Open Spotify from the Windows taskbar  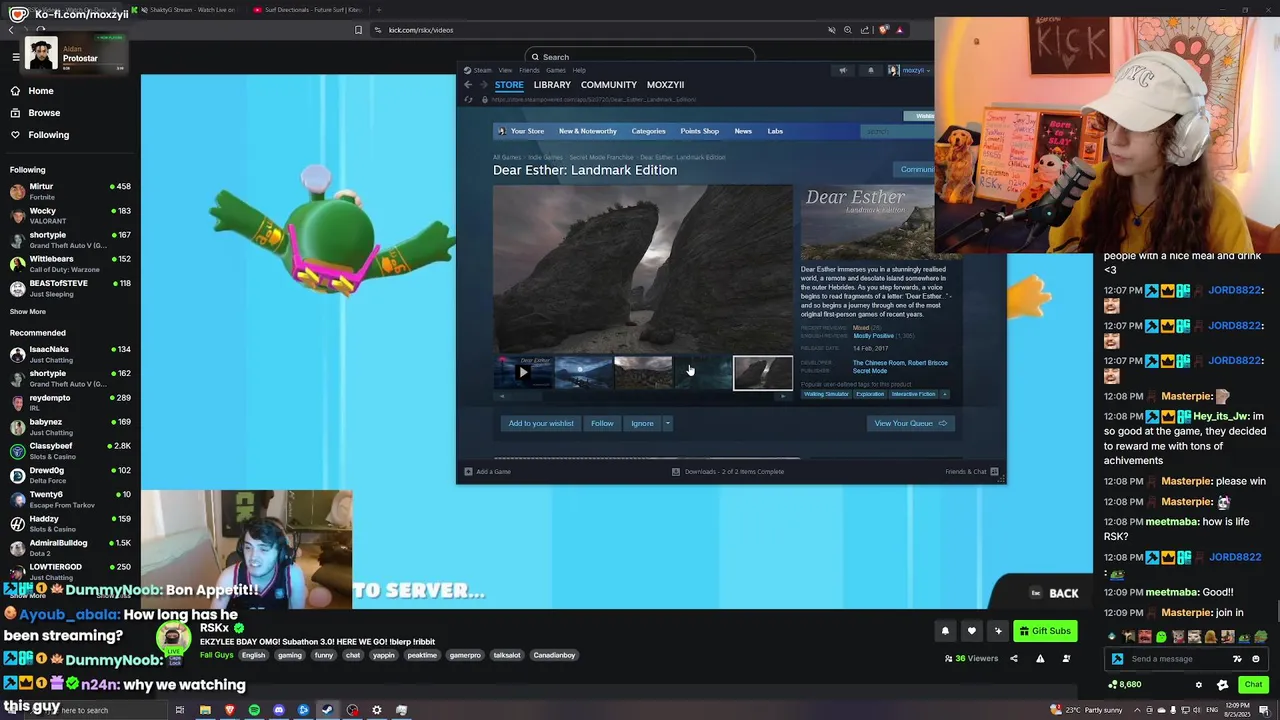(254, 710)
